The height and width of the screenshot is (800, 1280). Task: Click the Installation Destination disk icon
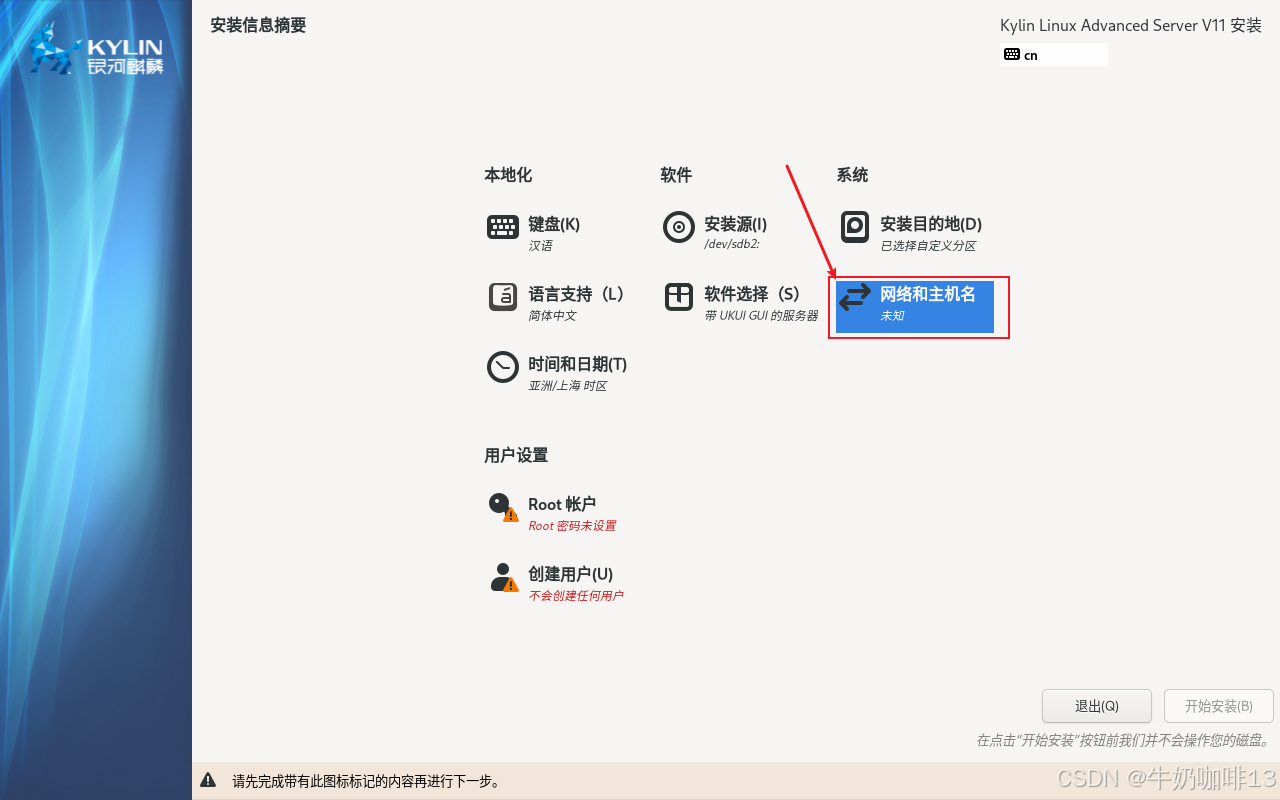coord(855,227)
